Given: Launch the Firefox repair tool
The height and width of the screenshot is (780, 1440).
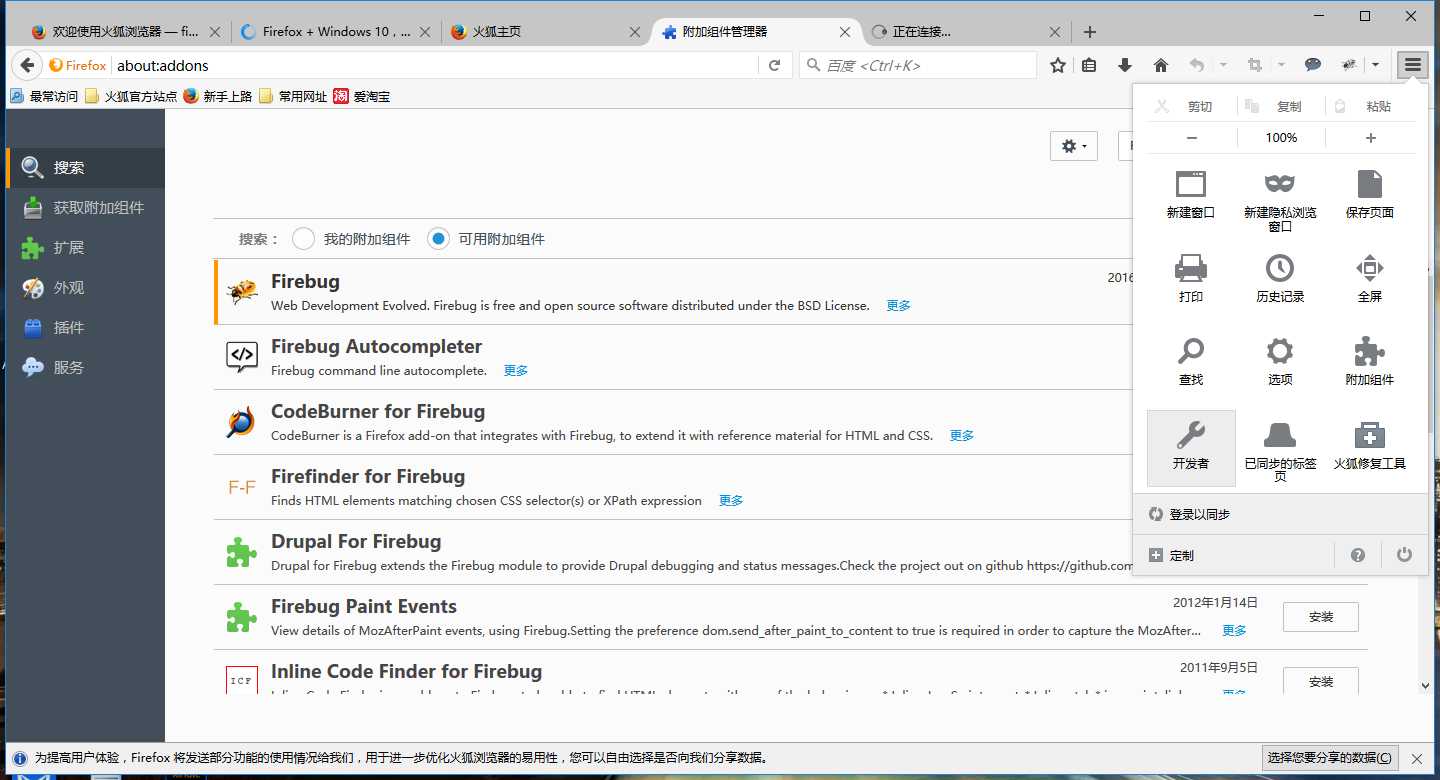Looking at the screenshot, I should coord(1369,446).
